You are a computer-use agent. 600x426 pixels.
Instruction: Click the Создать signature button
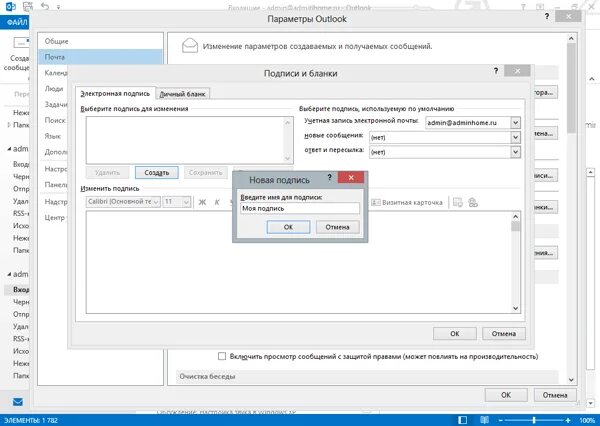[x=157, y=173]
